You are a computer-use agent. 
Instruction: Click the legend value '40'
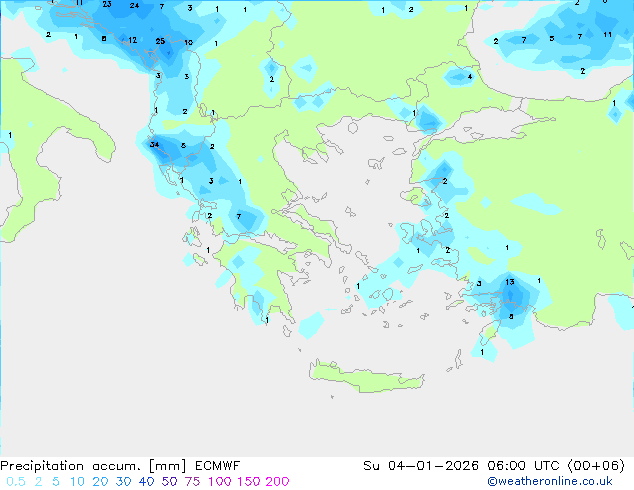[x=146, y=482]
